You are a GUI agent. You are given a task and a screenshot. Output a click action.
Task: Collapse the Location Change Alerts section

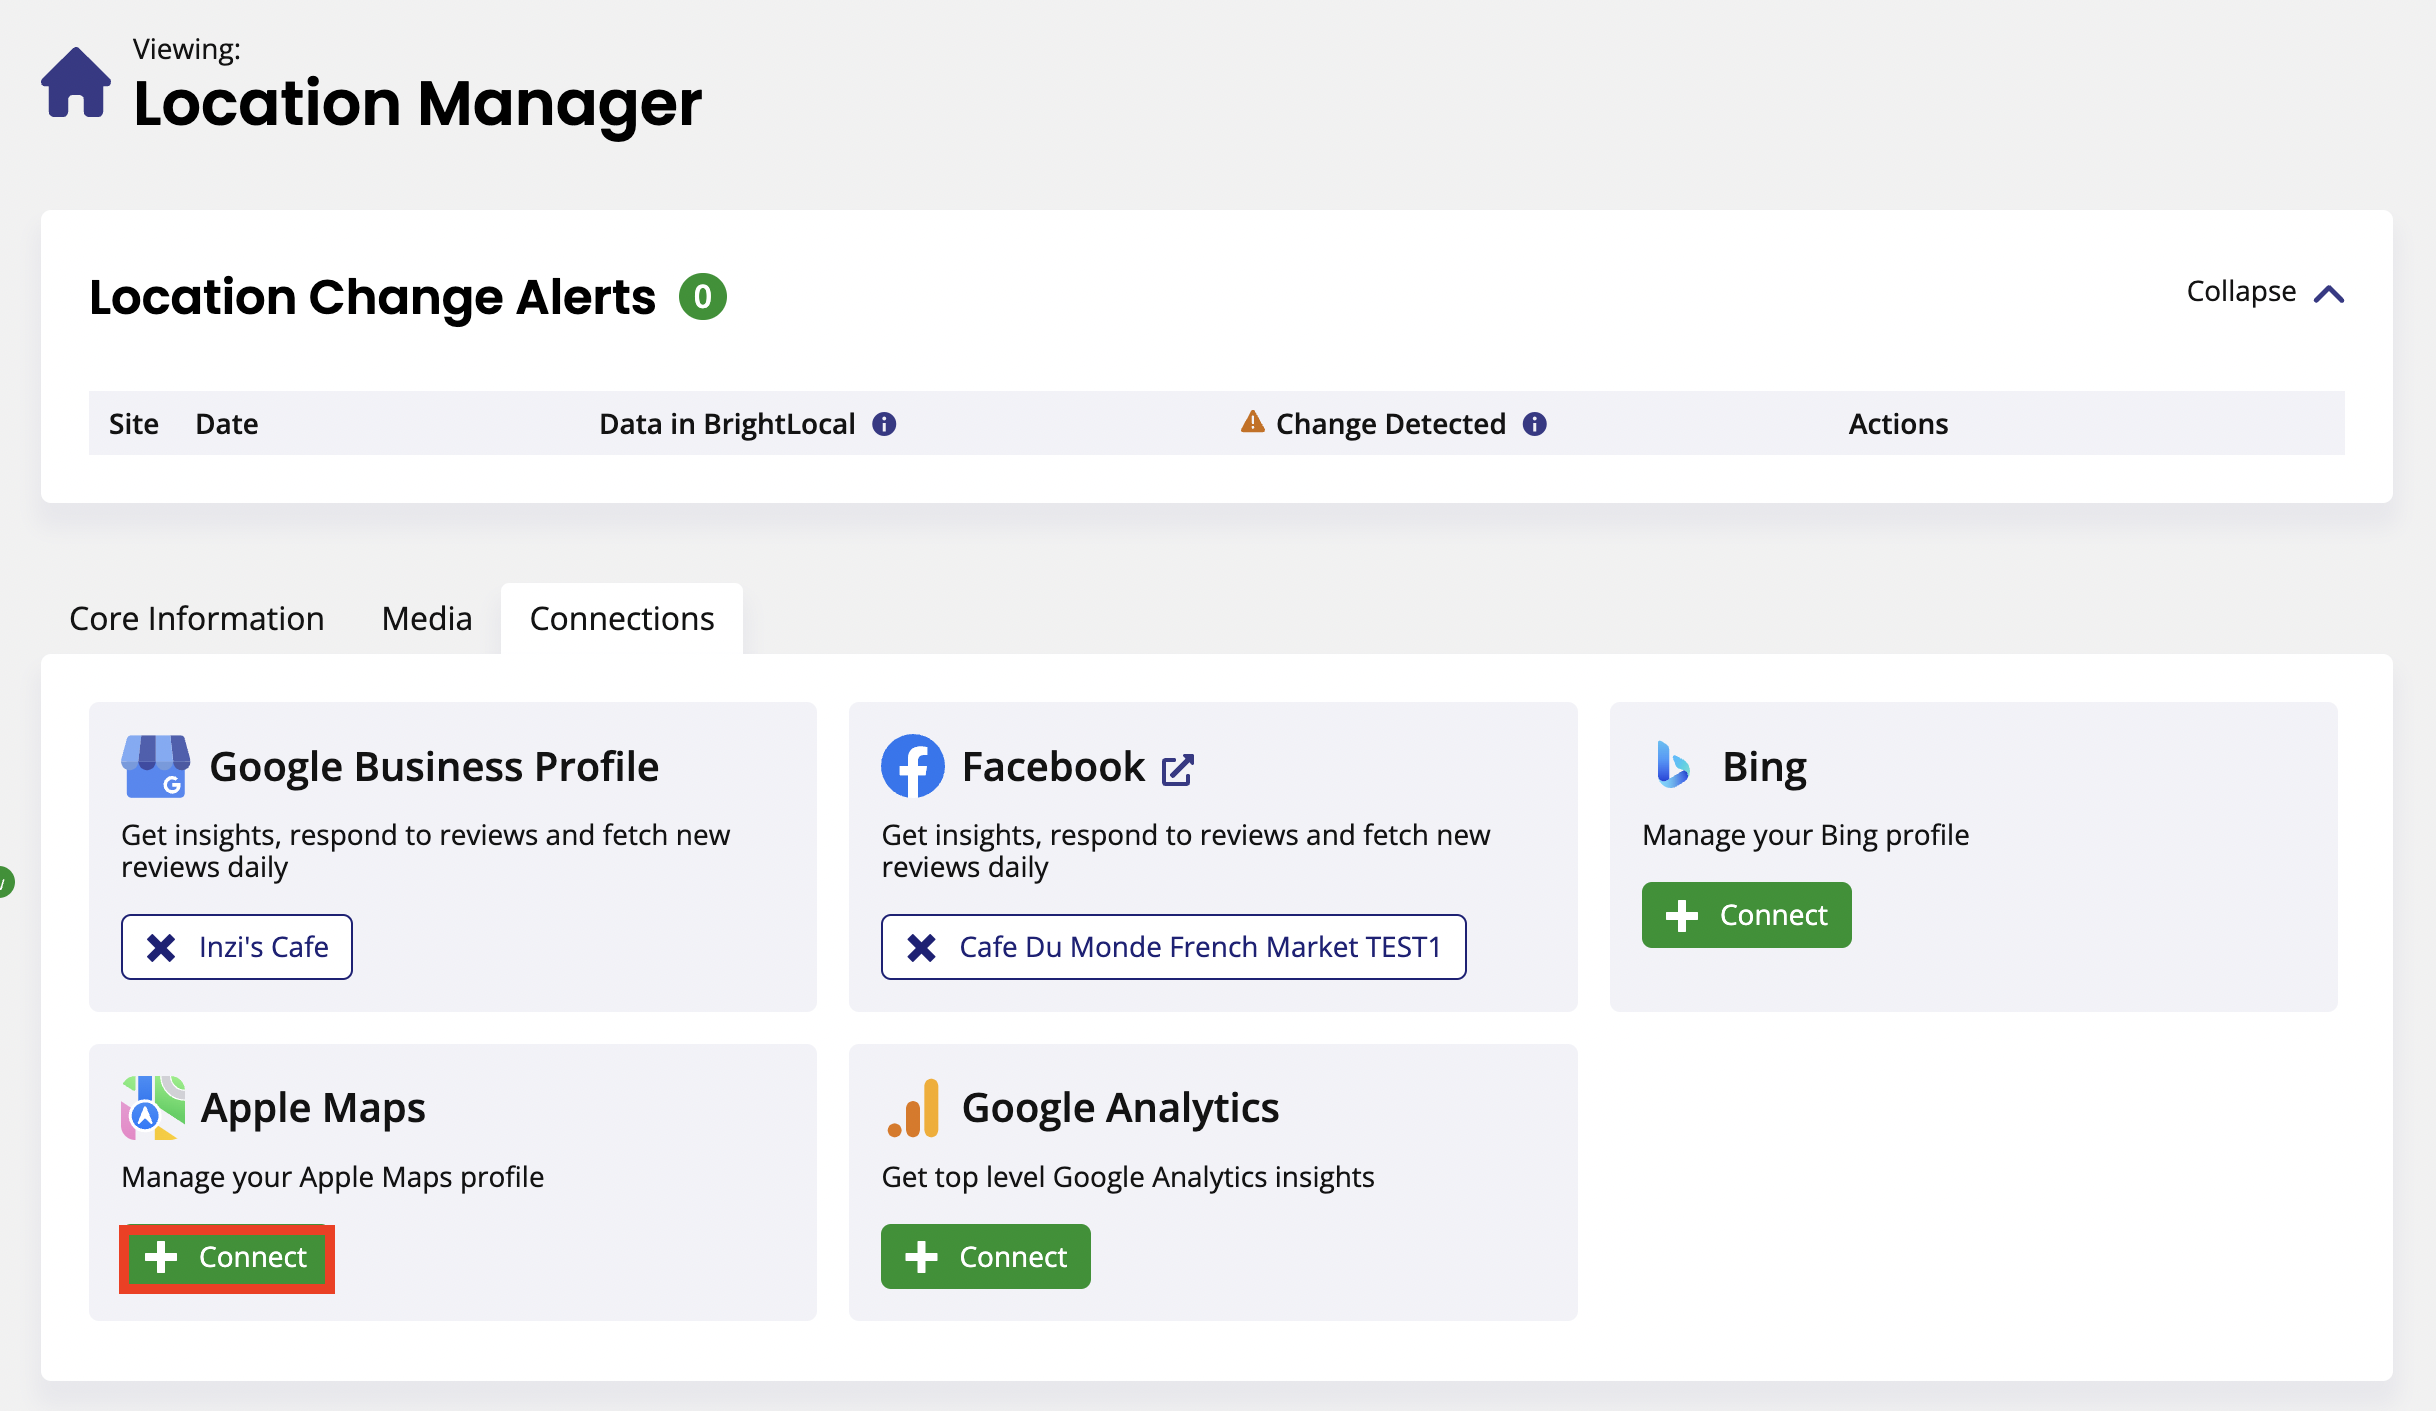2265,292
